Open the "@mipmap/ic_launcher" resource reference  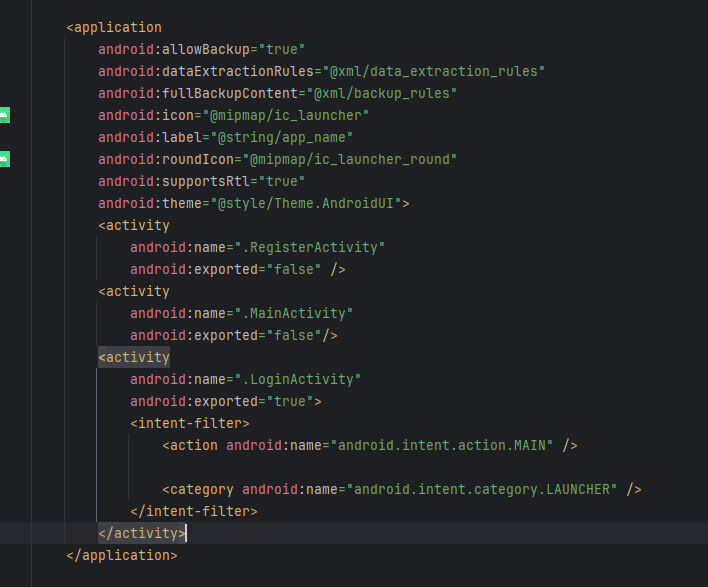point(285,115)
